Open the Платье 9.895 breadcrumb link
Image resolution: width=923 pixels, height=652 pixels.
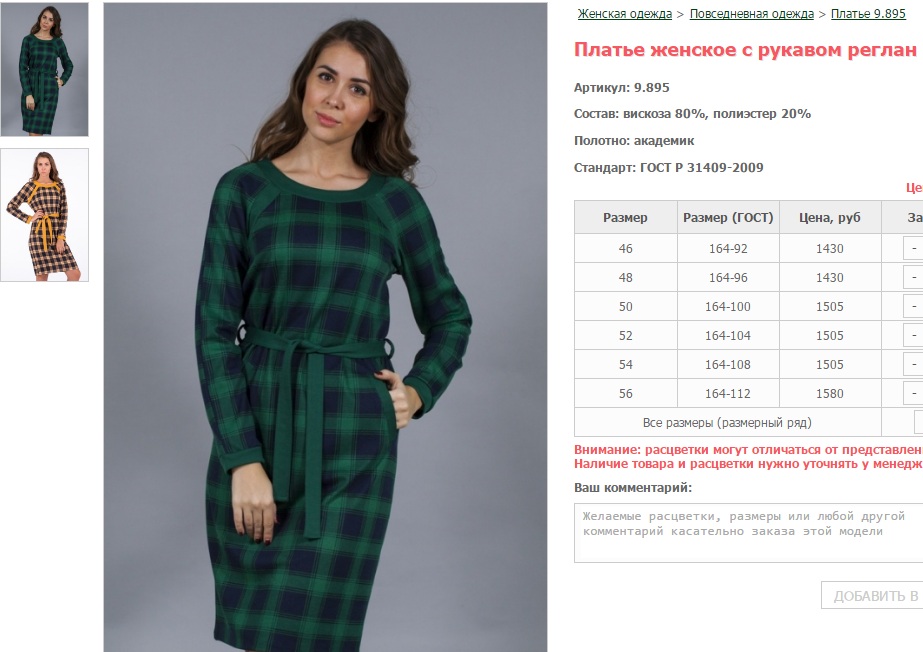click(868, 14)
